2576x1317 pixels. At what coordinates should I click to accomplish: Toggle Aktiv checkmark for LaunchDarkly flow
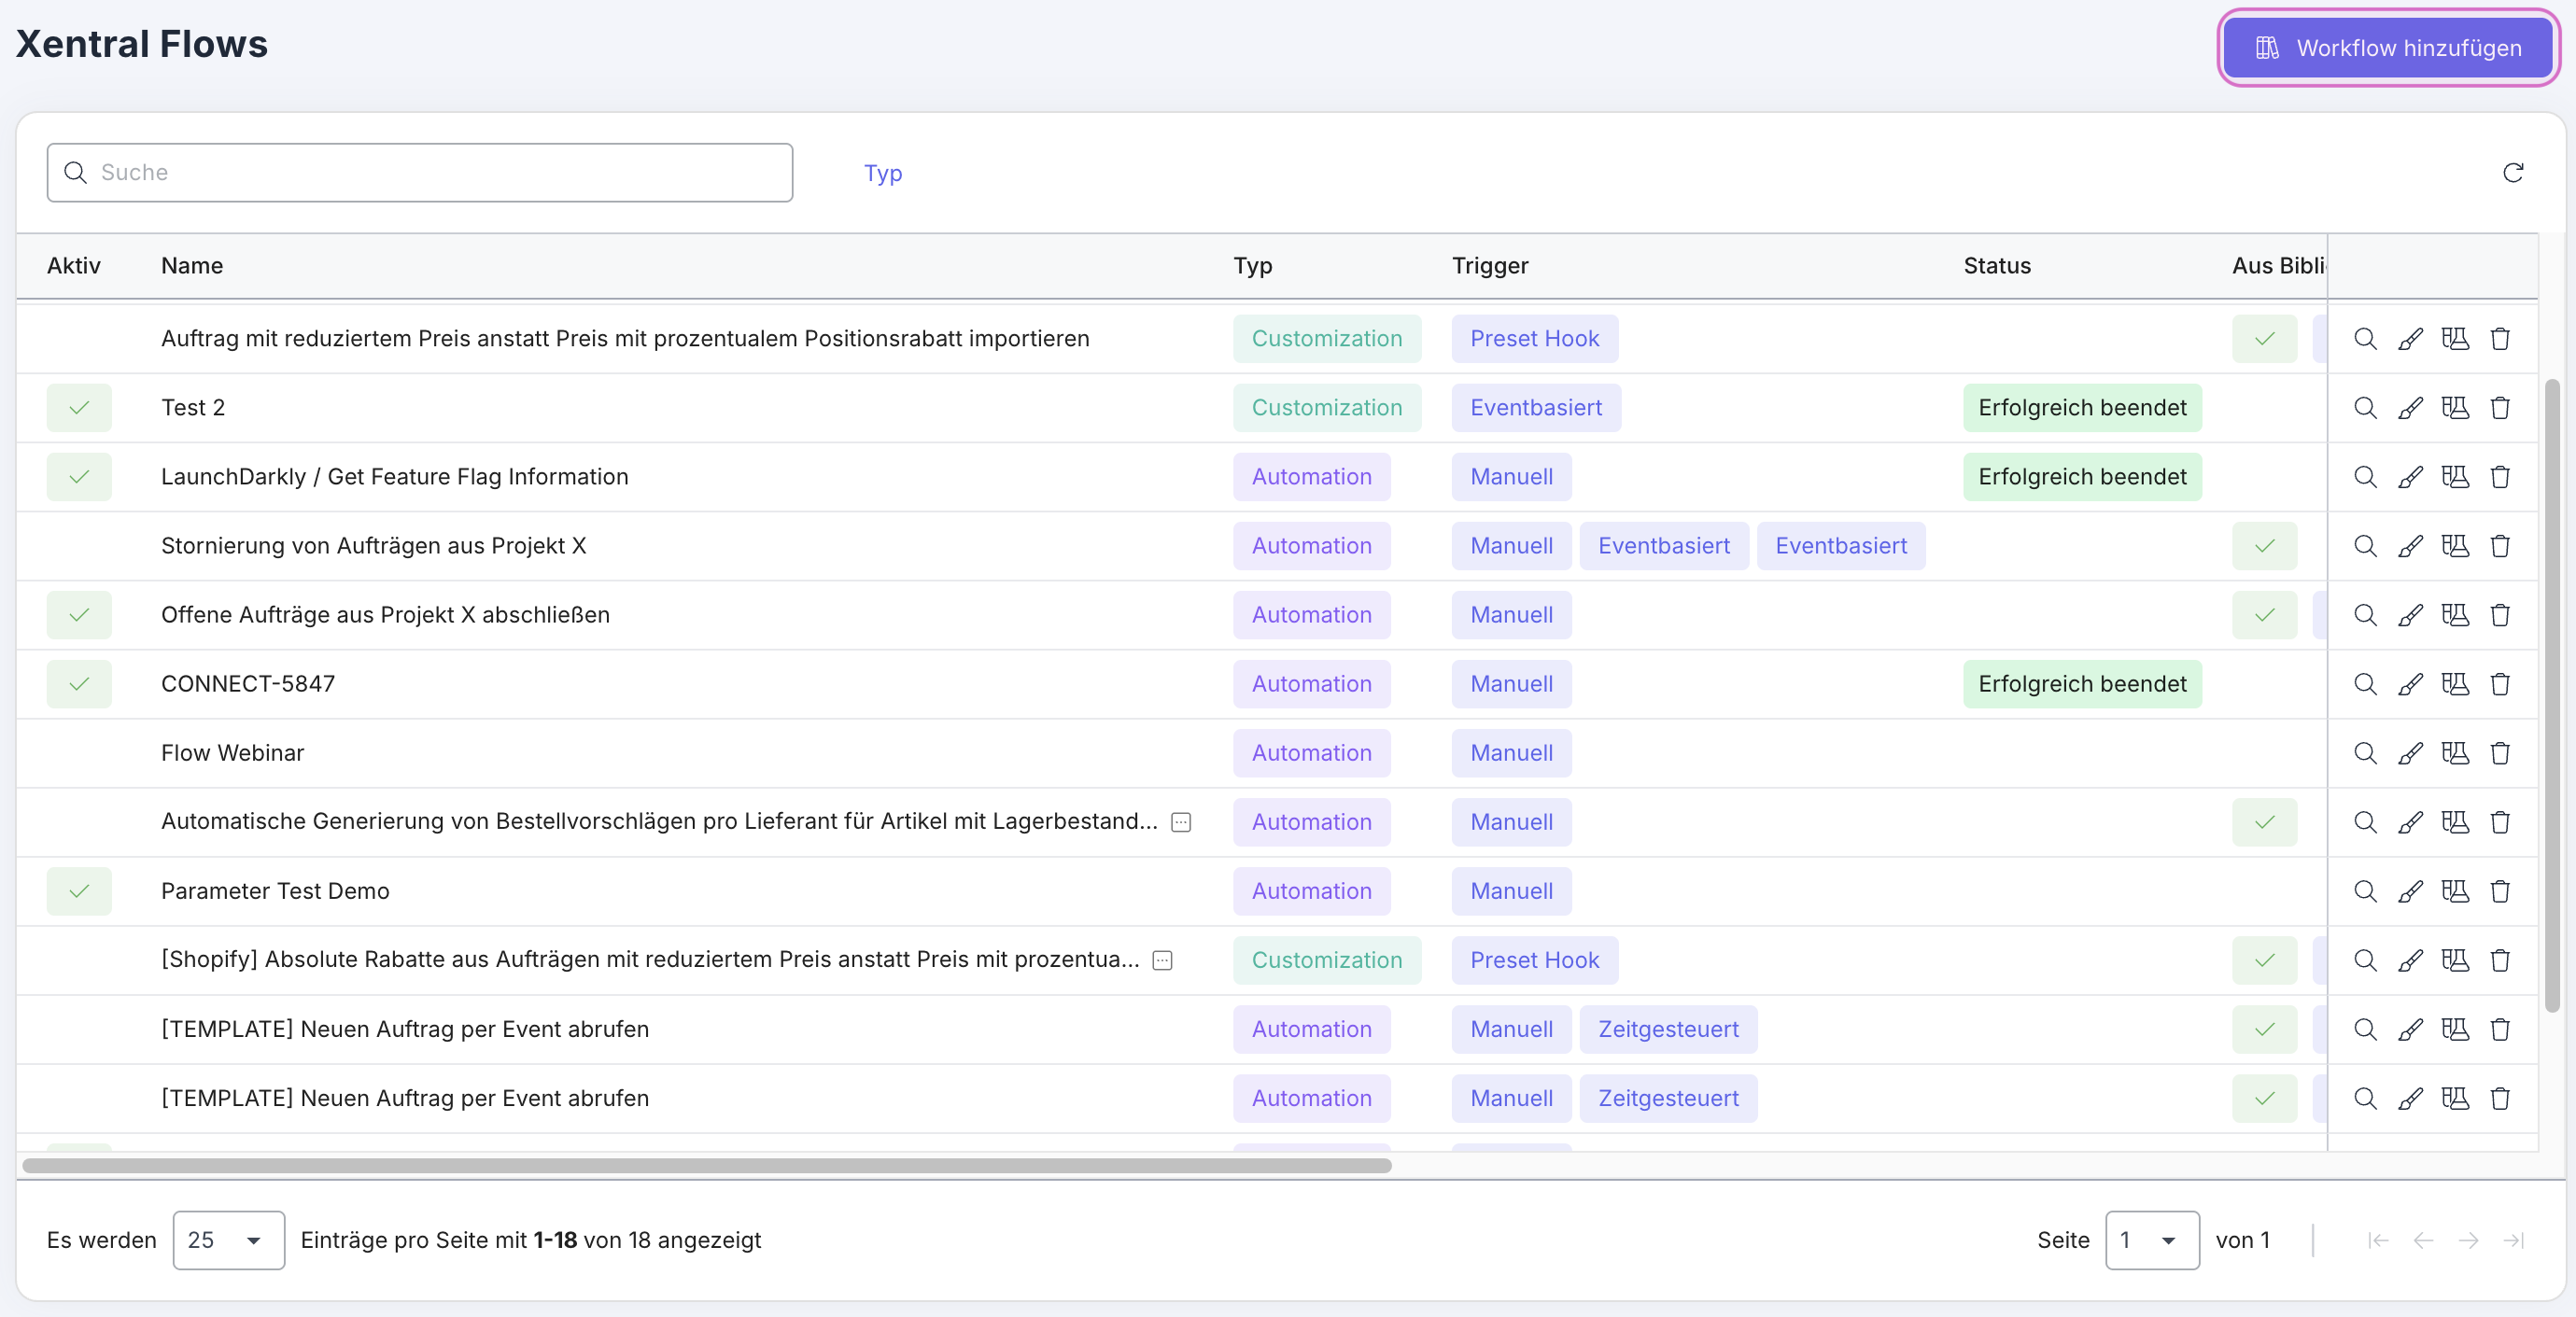tap(79, 477)
